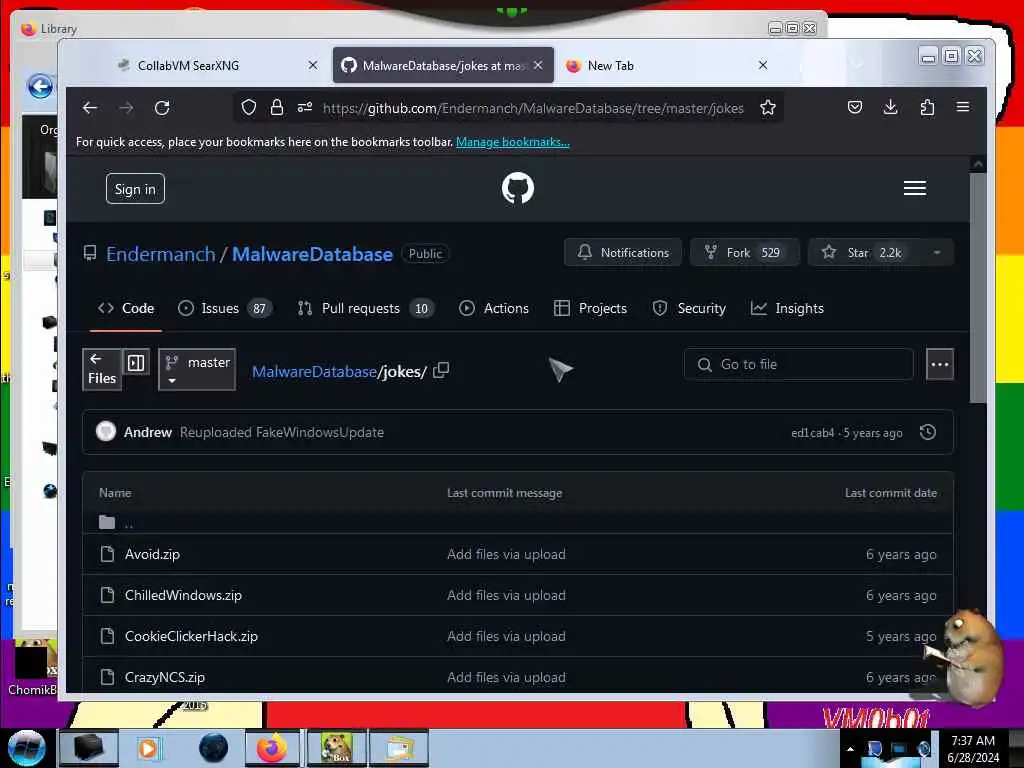Open the Files back button
Viewport: 1024px width, 768px height.
[102, 370]
